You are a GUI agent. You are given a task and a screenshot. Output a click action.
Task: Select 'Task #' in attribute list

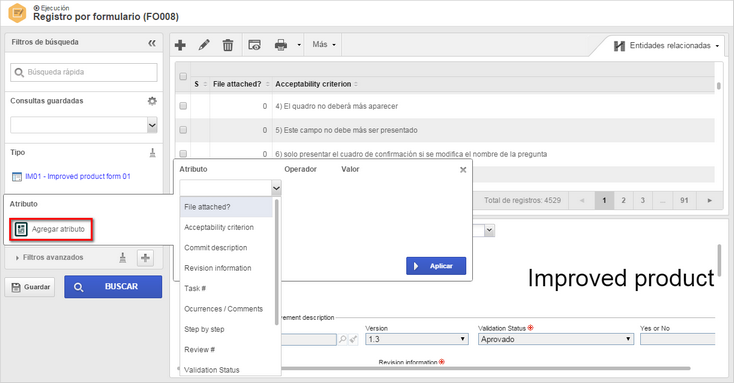coord(226,288)
